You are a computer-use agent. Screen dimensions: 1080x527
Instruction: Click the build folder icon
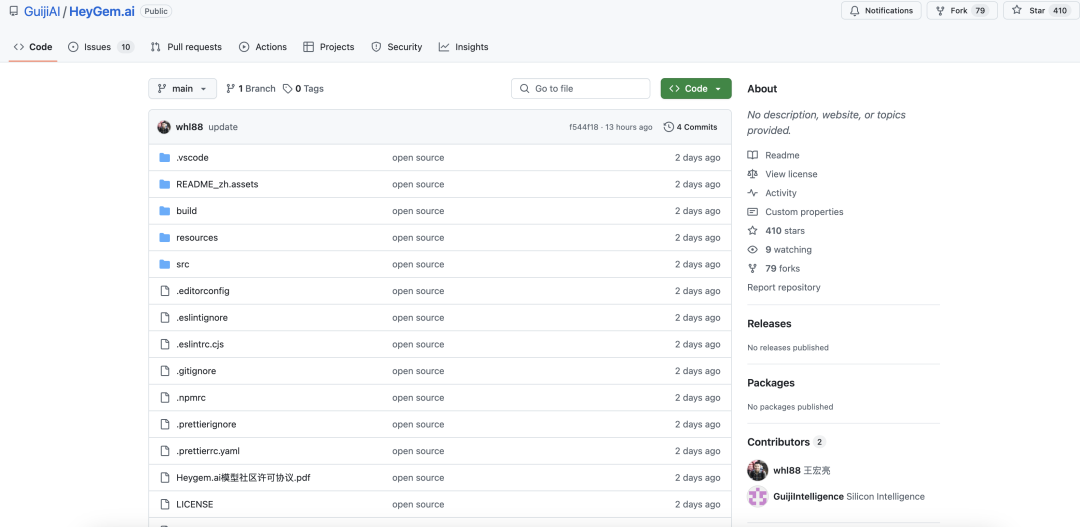pyautogui.click(x=165, y=211)
